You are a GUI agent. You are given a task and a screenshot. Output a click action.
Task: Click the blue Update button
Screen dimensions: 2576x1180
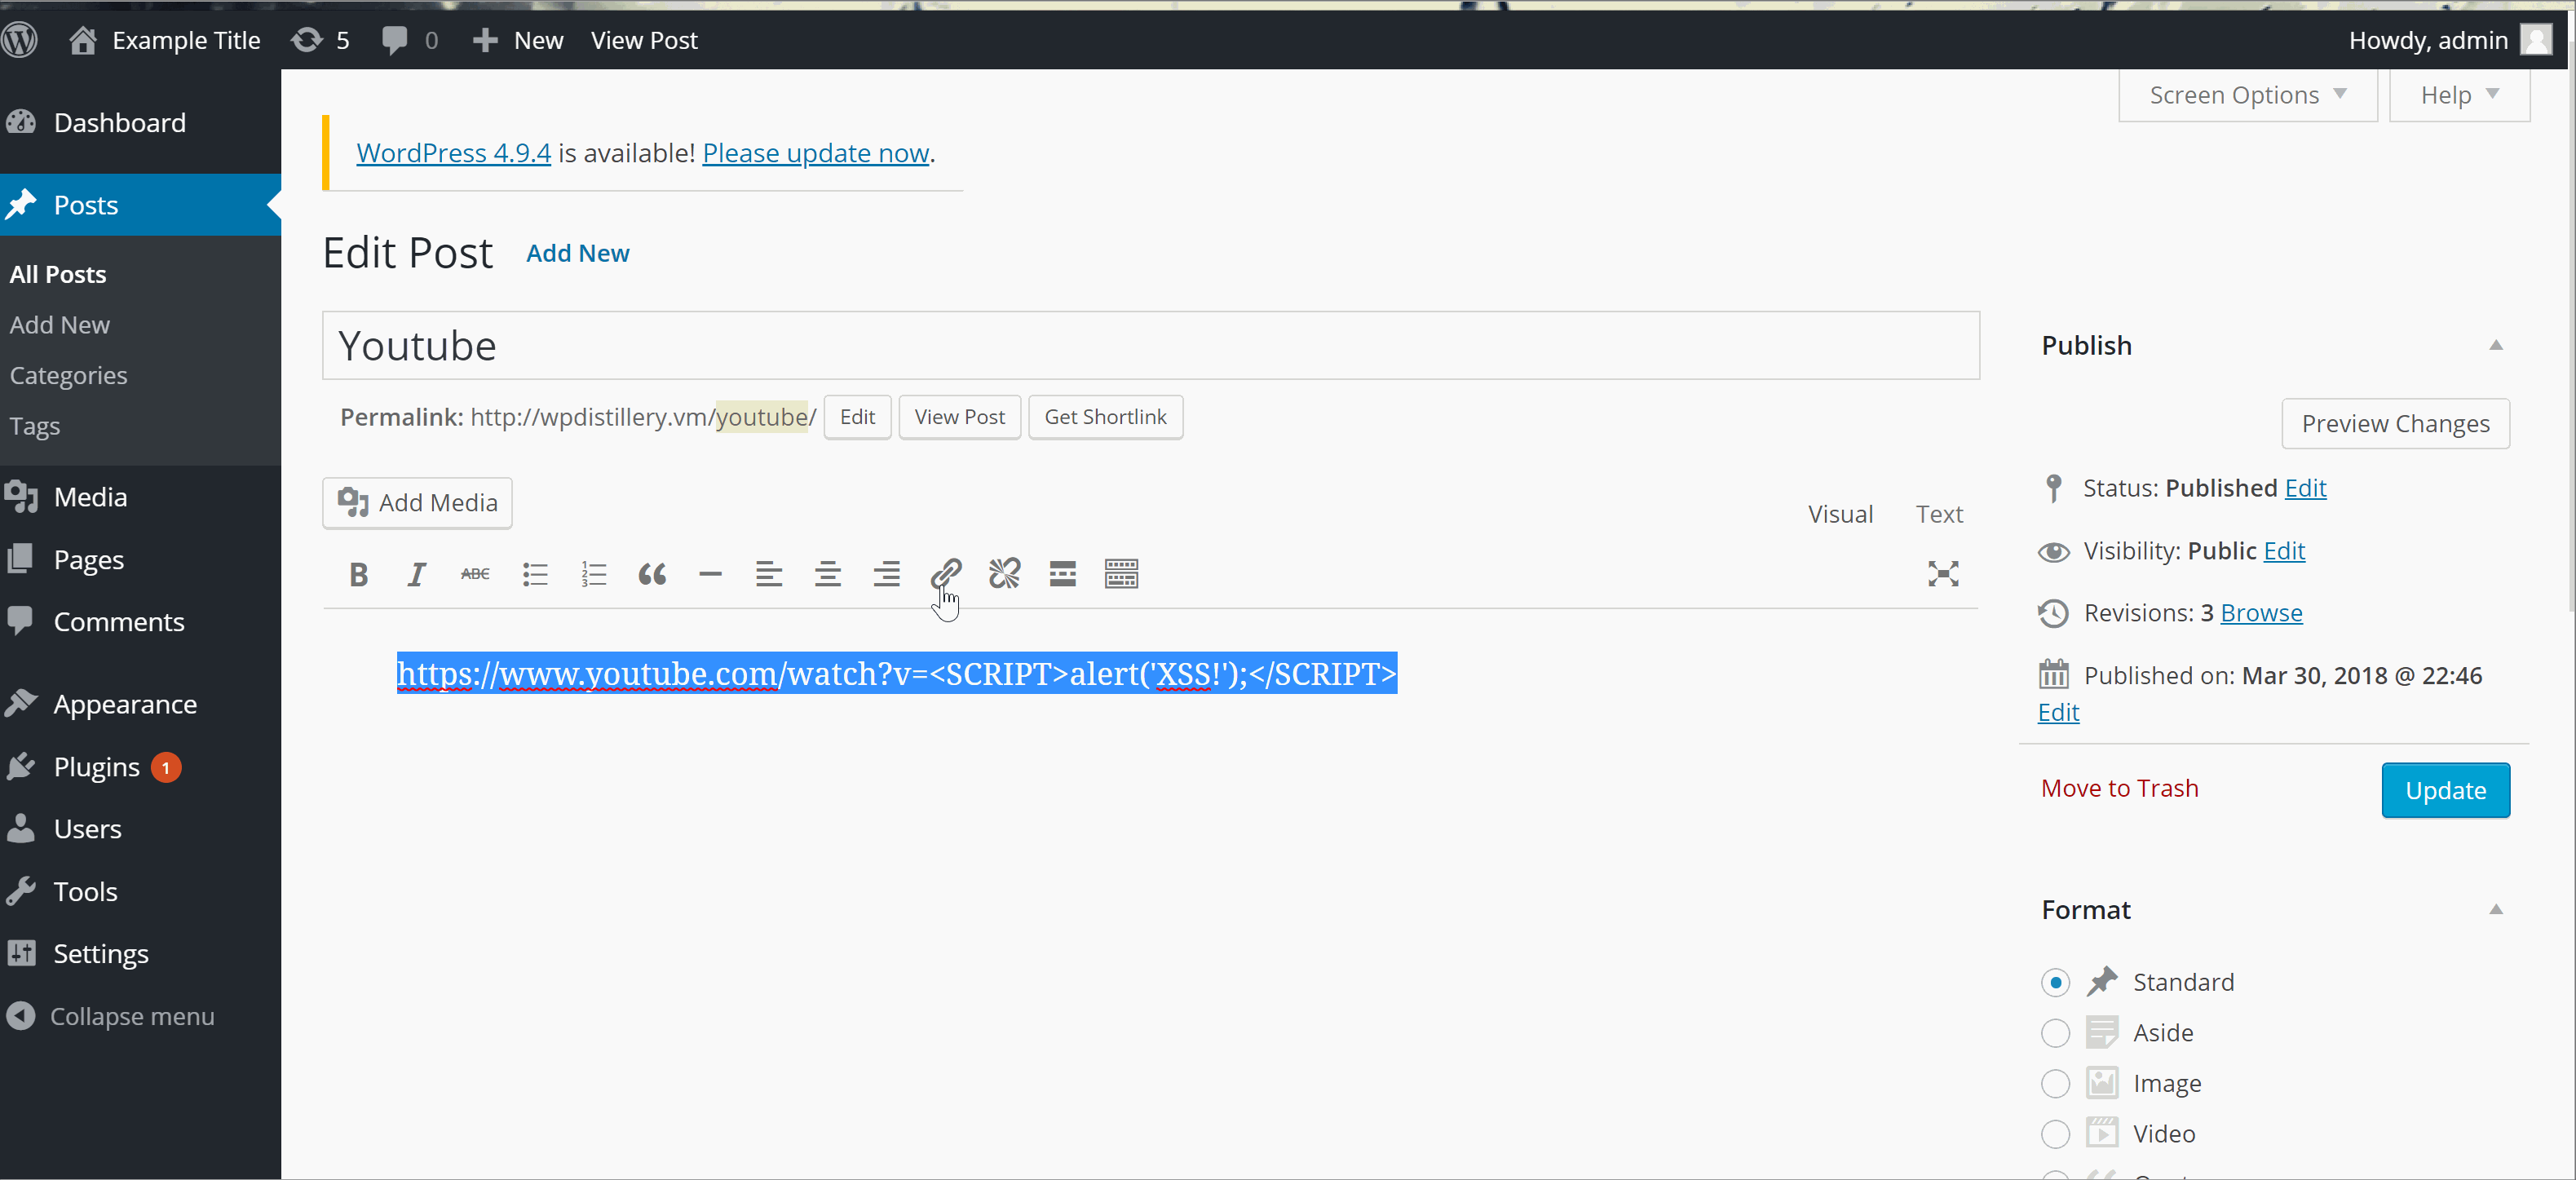(x=2445, y=791)
